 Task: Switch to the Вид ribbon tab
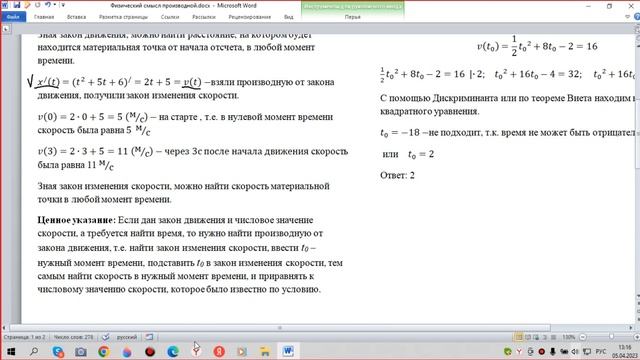click(289, 17)
